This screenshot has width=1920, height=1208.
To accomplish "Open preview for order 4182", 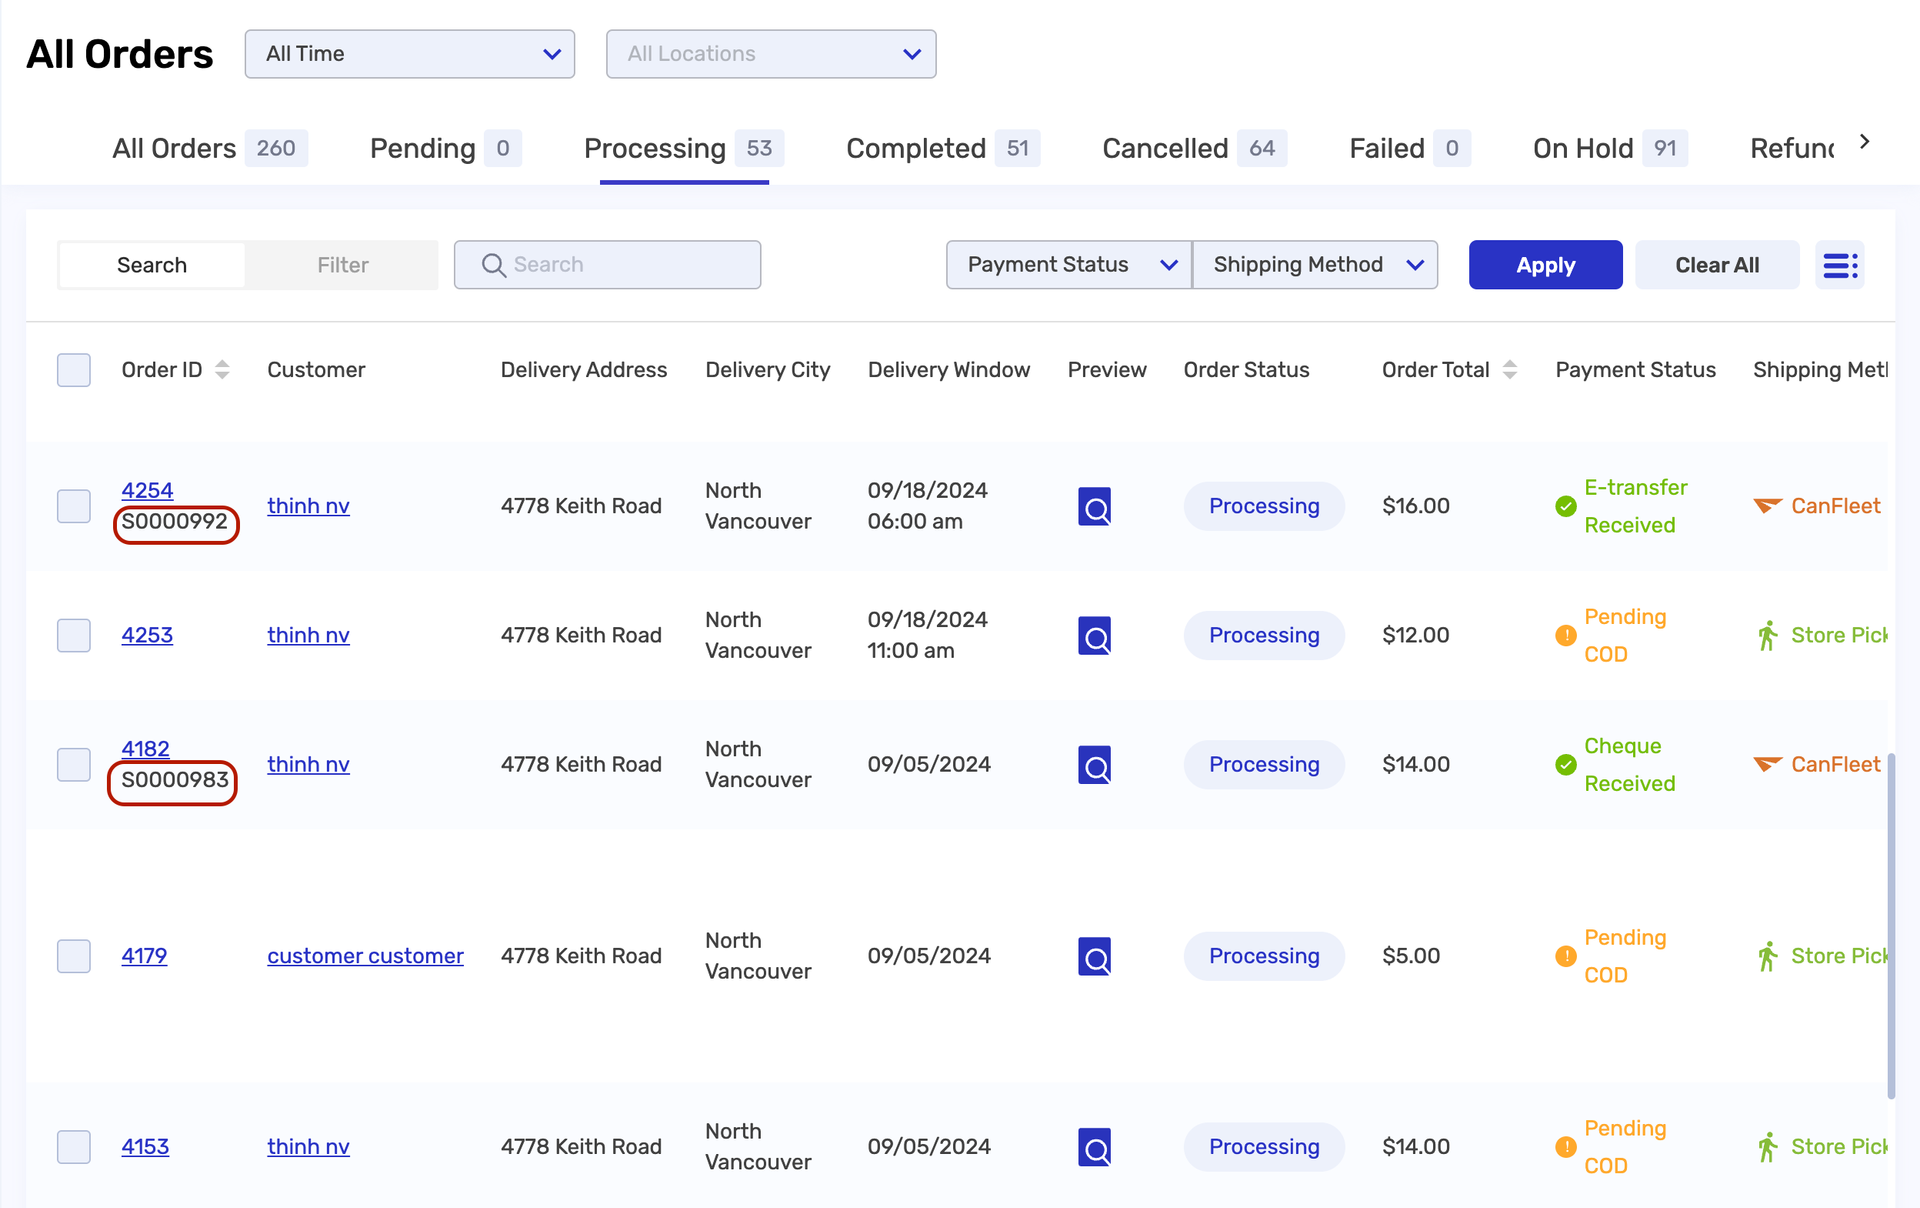I will tap(1094, 764).
